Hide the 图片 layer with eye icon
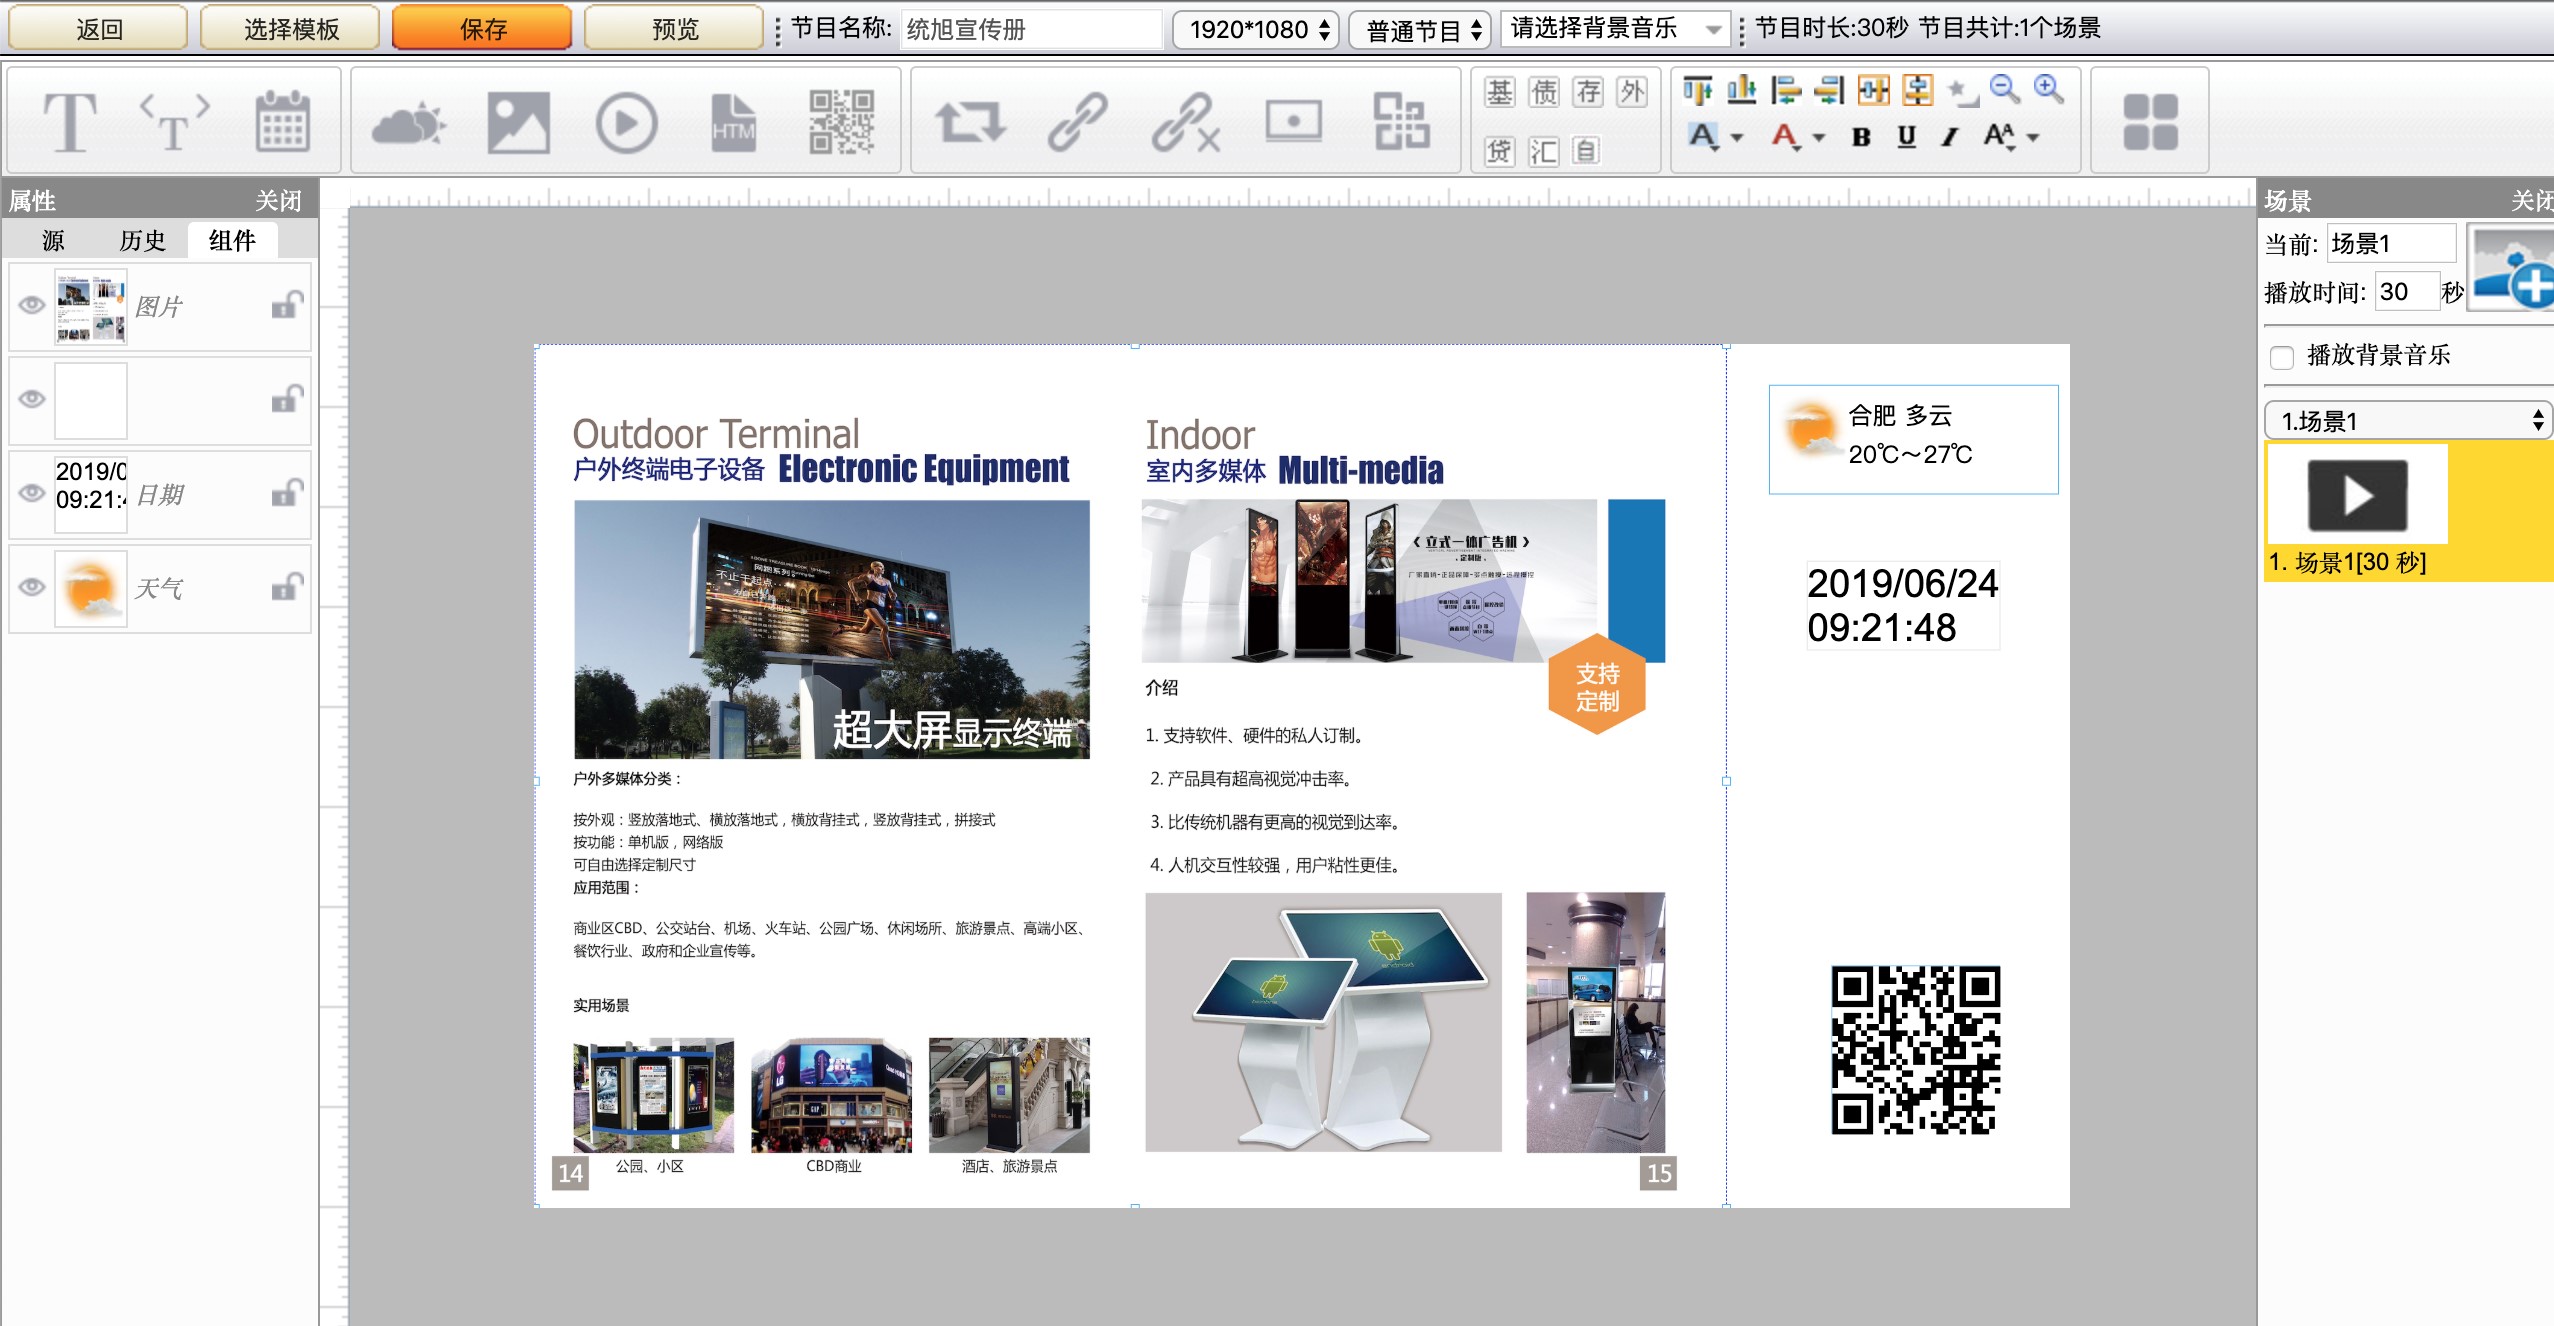 32,305
